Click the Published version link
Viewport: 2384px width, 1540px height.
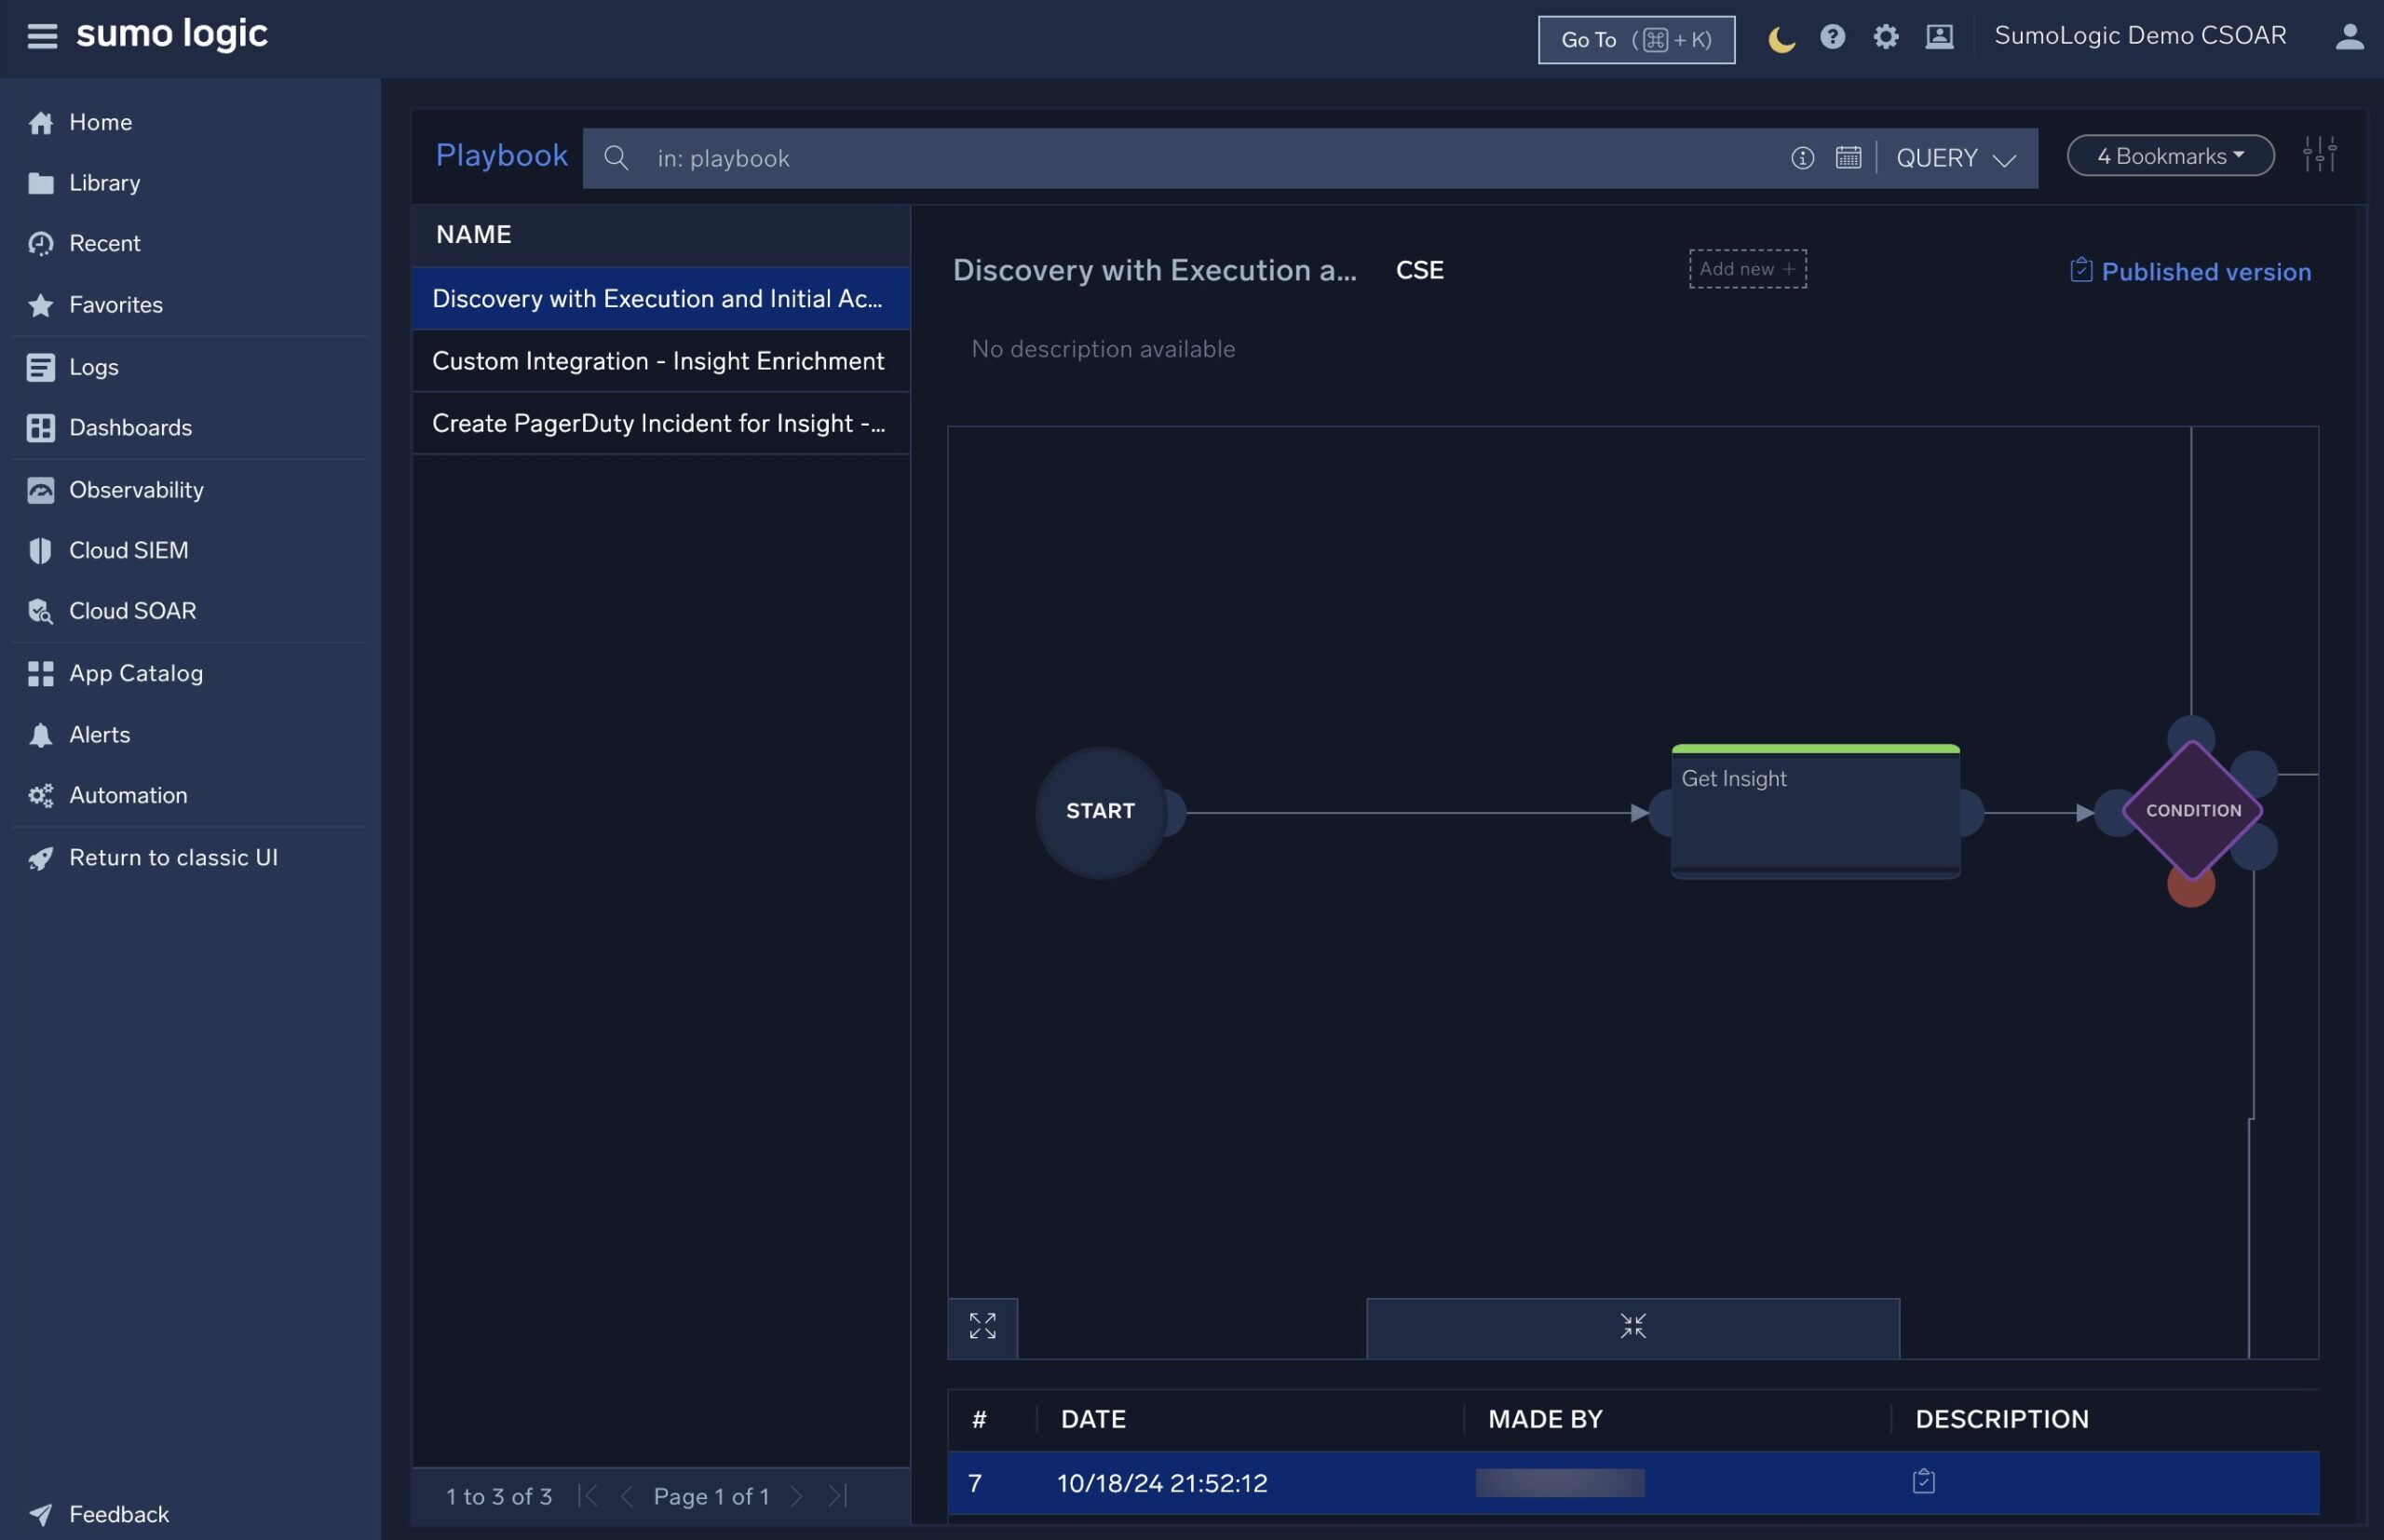2190,272
